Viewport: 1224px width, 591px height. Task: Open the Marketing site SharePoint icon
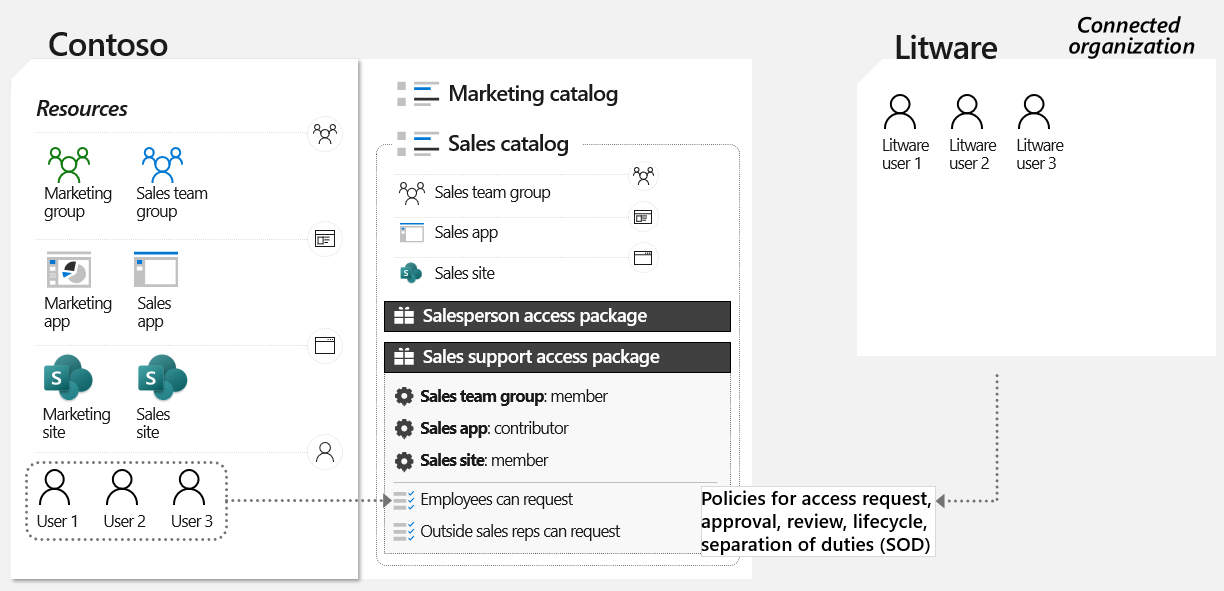click(68, 380)
